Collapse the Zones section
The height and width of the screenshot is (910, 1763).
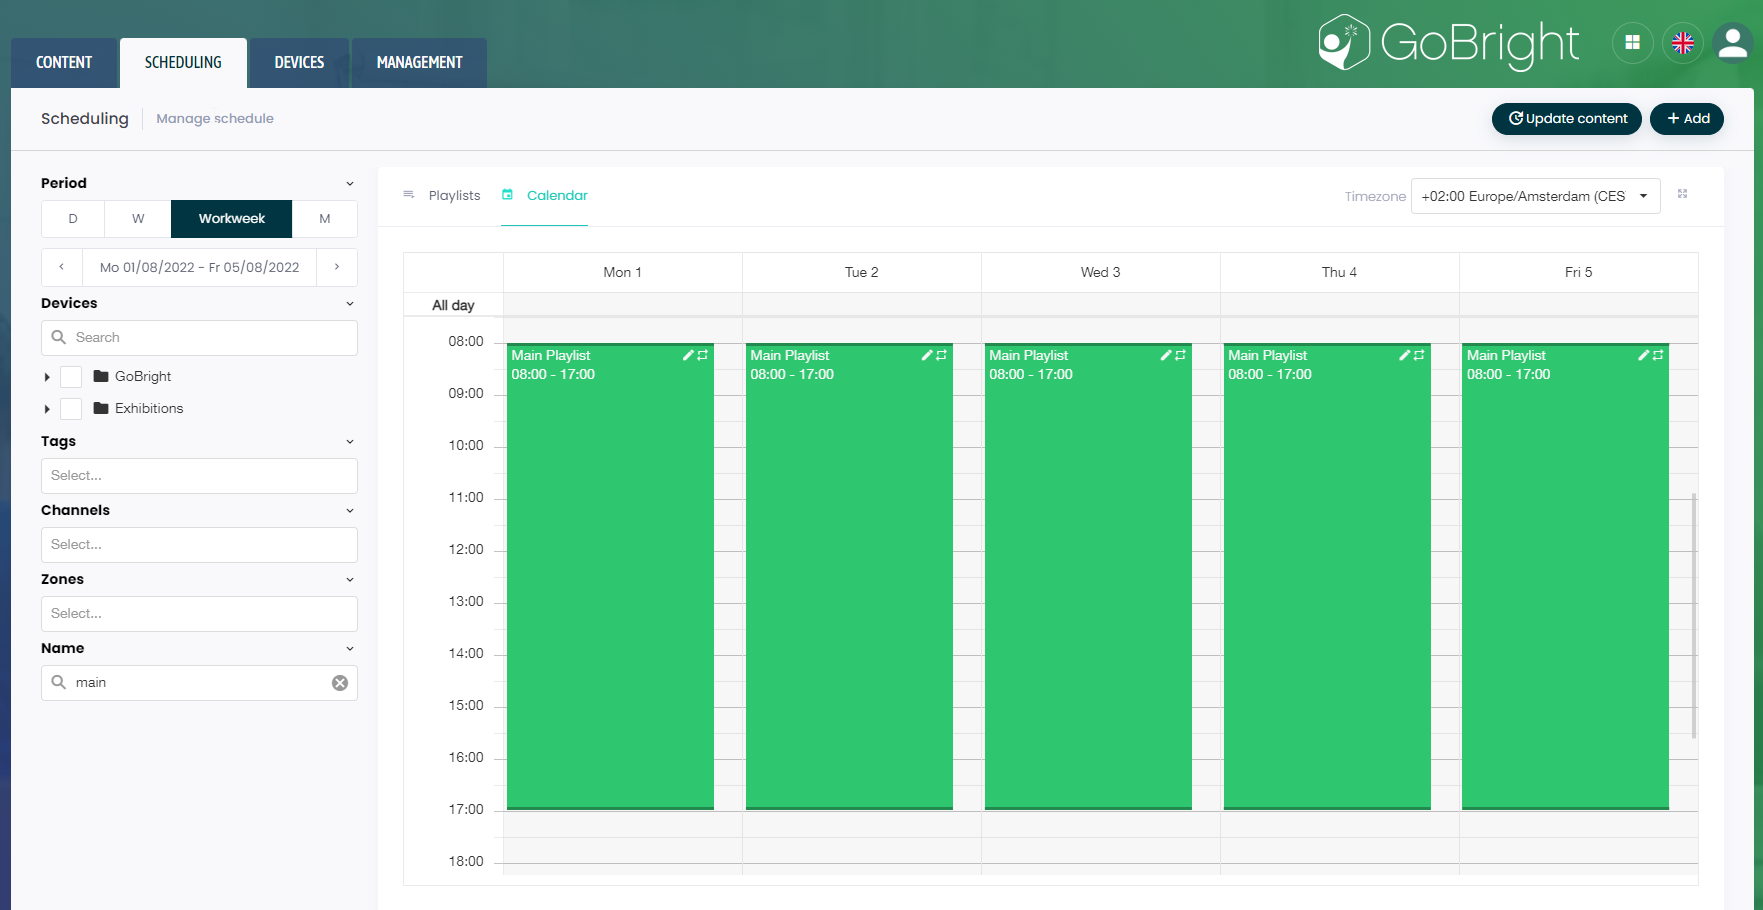tap(350, 579)
